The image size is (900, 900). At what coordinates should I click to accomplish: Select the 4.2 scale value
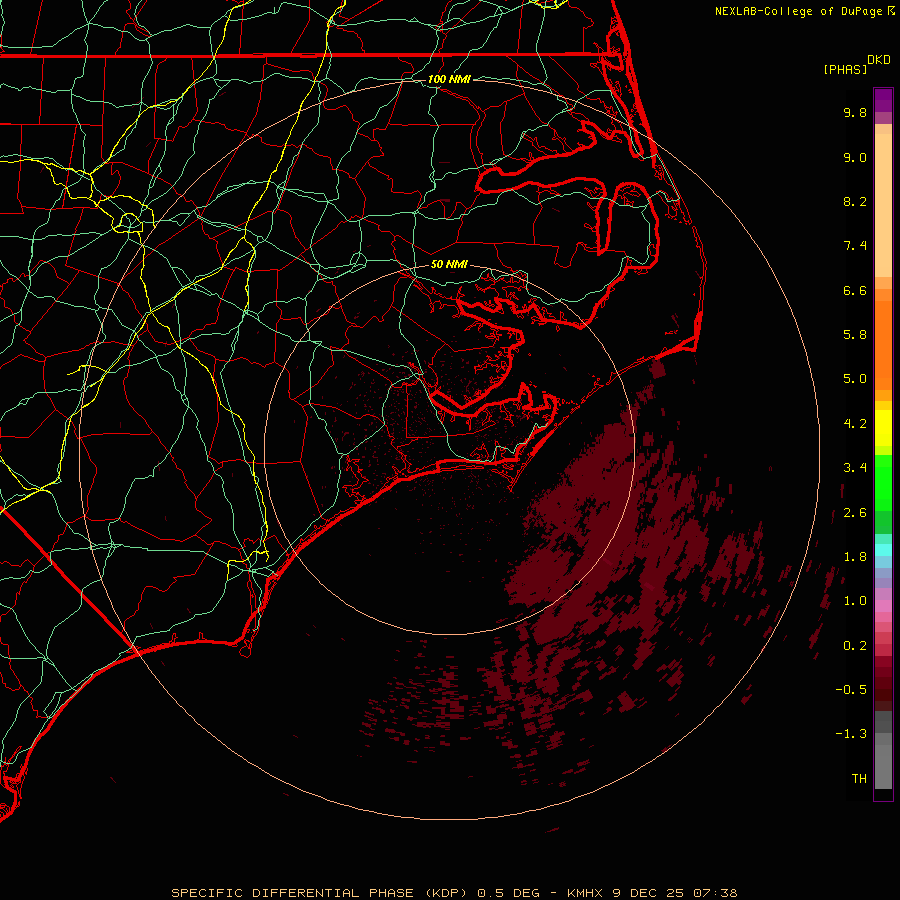coord(855,424)
